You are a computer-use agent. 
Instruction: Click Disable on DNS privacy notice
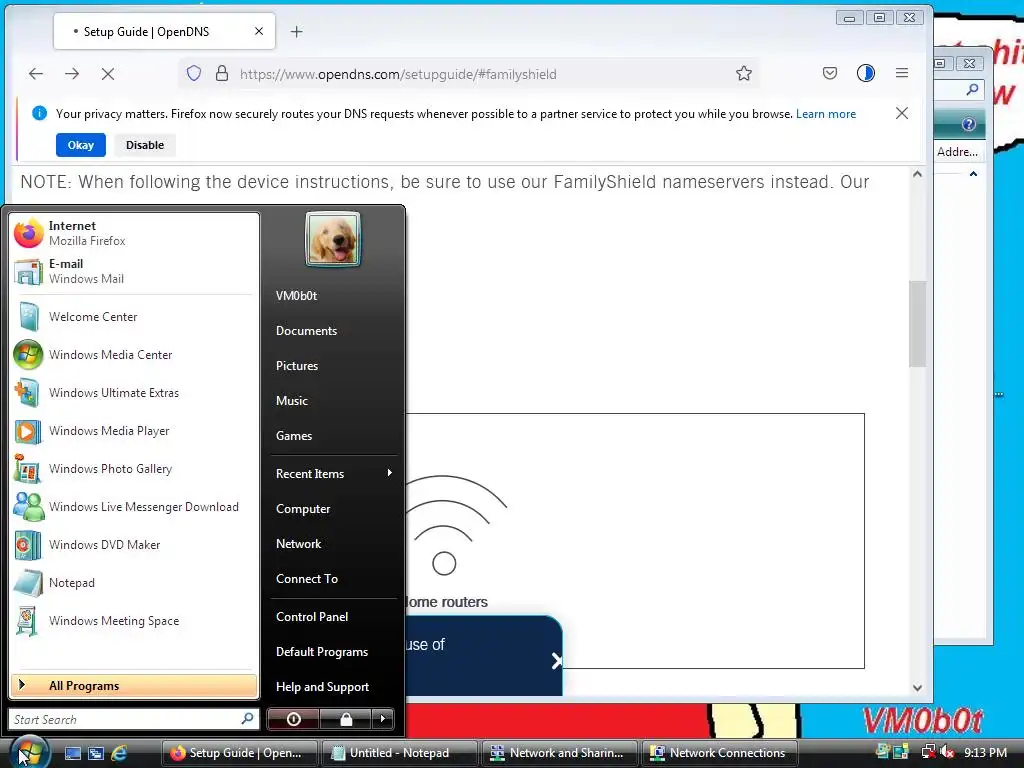pyautogui.click(x=145, y=145)
